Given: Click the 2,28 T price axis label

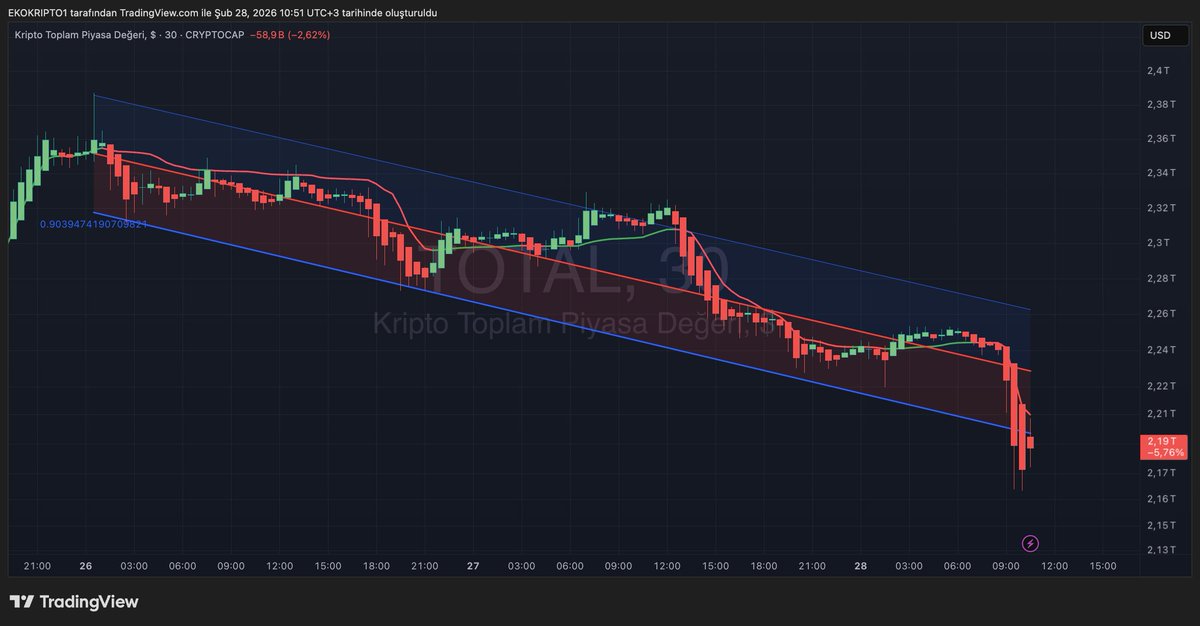Looking at the screenshot, I should pos(1160,278).
